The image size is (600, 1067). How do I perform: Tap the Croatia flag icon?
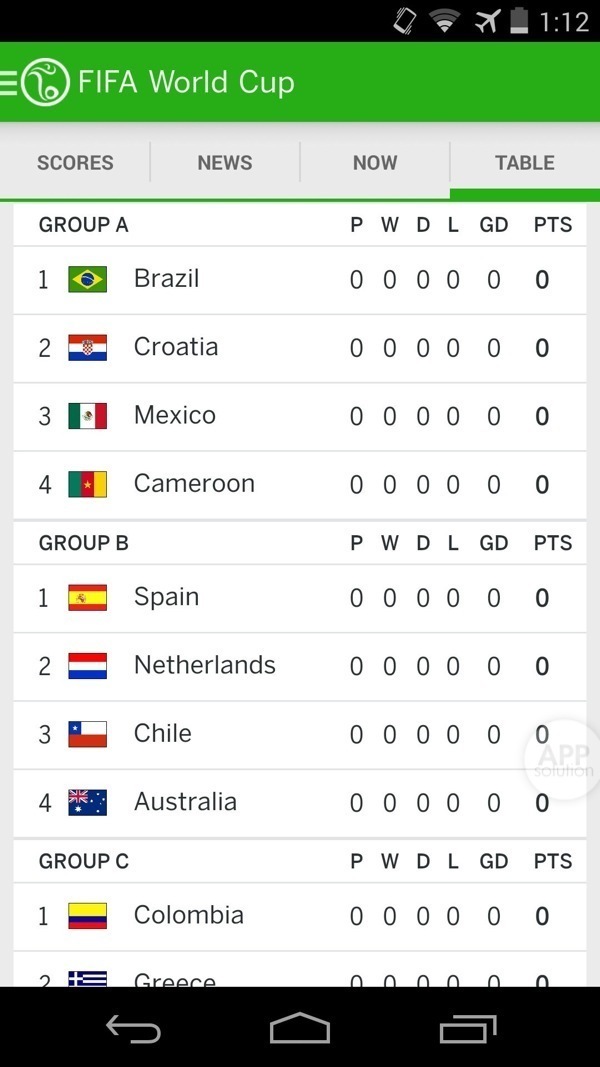(x=88, y=348)
